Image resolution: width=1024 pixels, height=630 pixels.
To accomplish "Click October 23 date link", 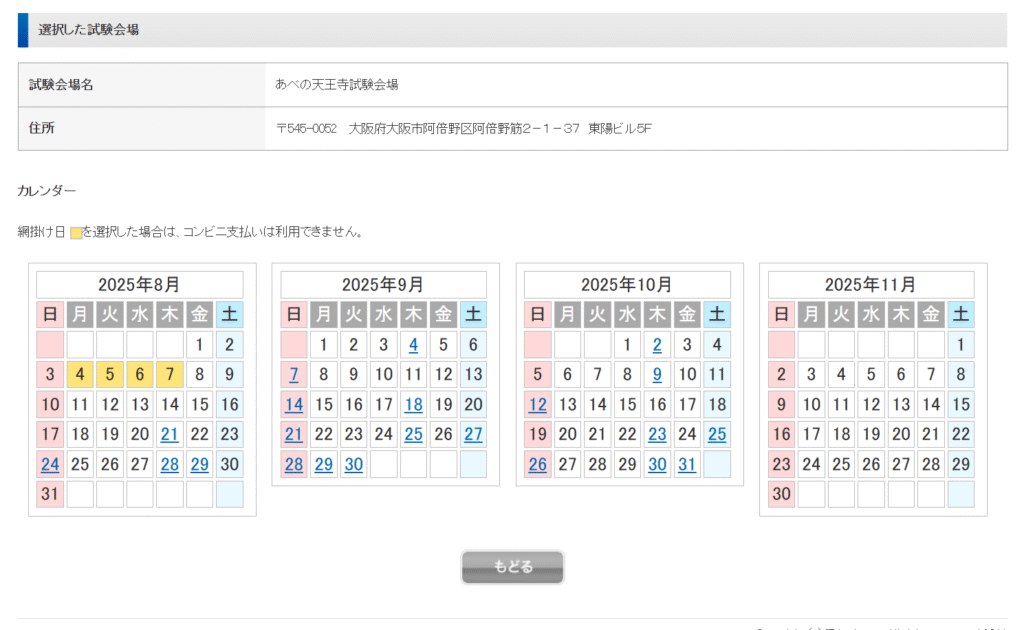I will 657,434.
